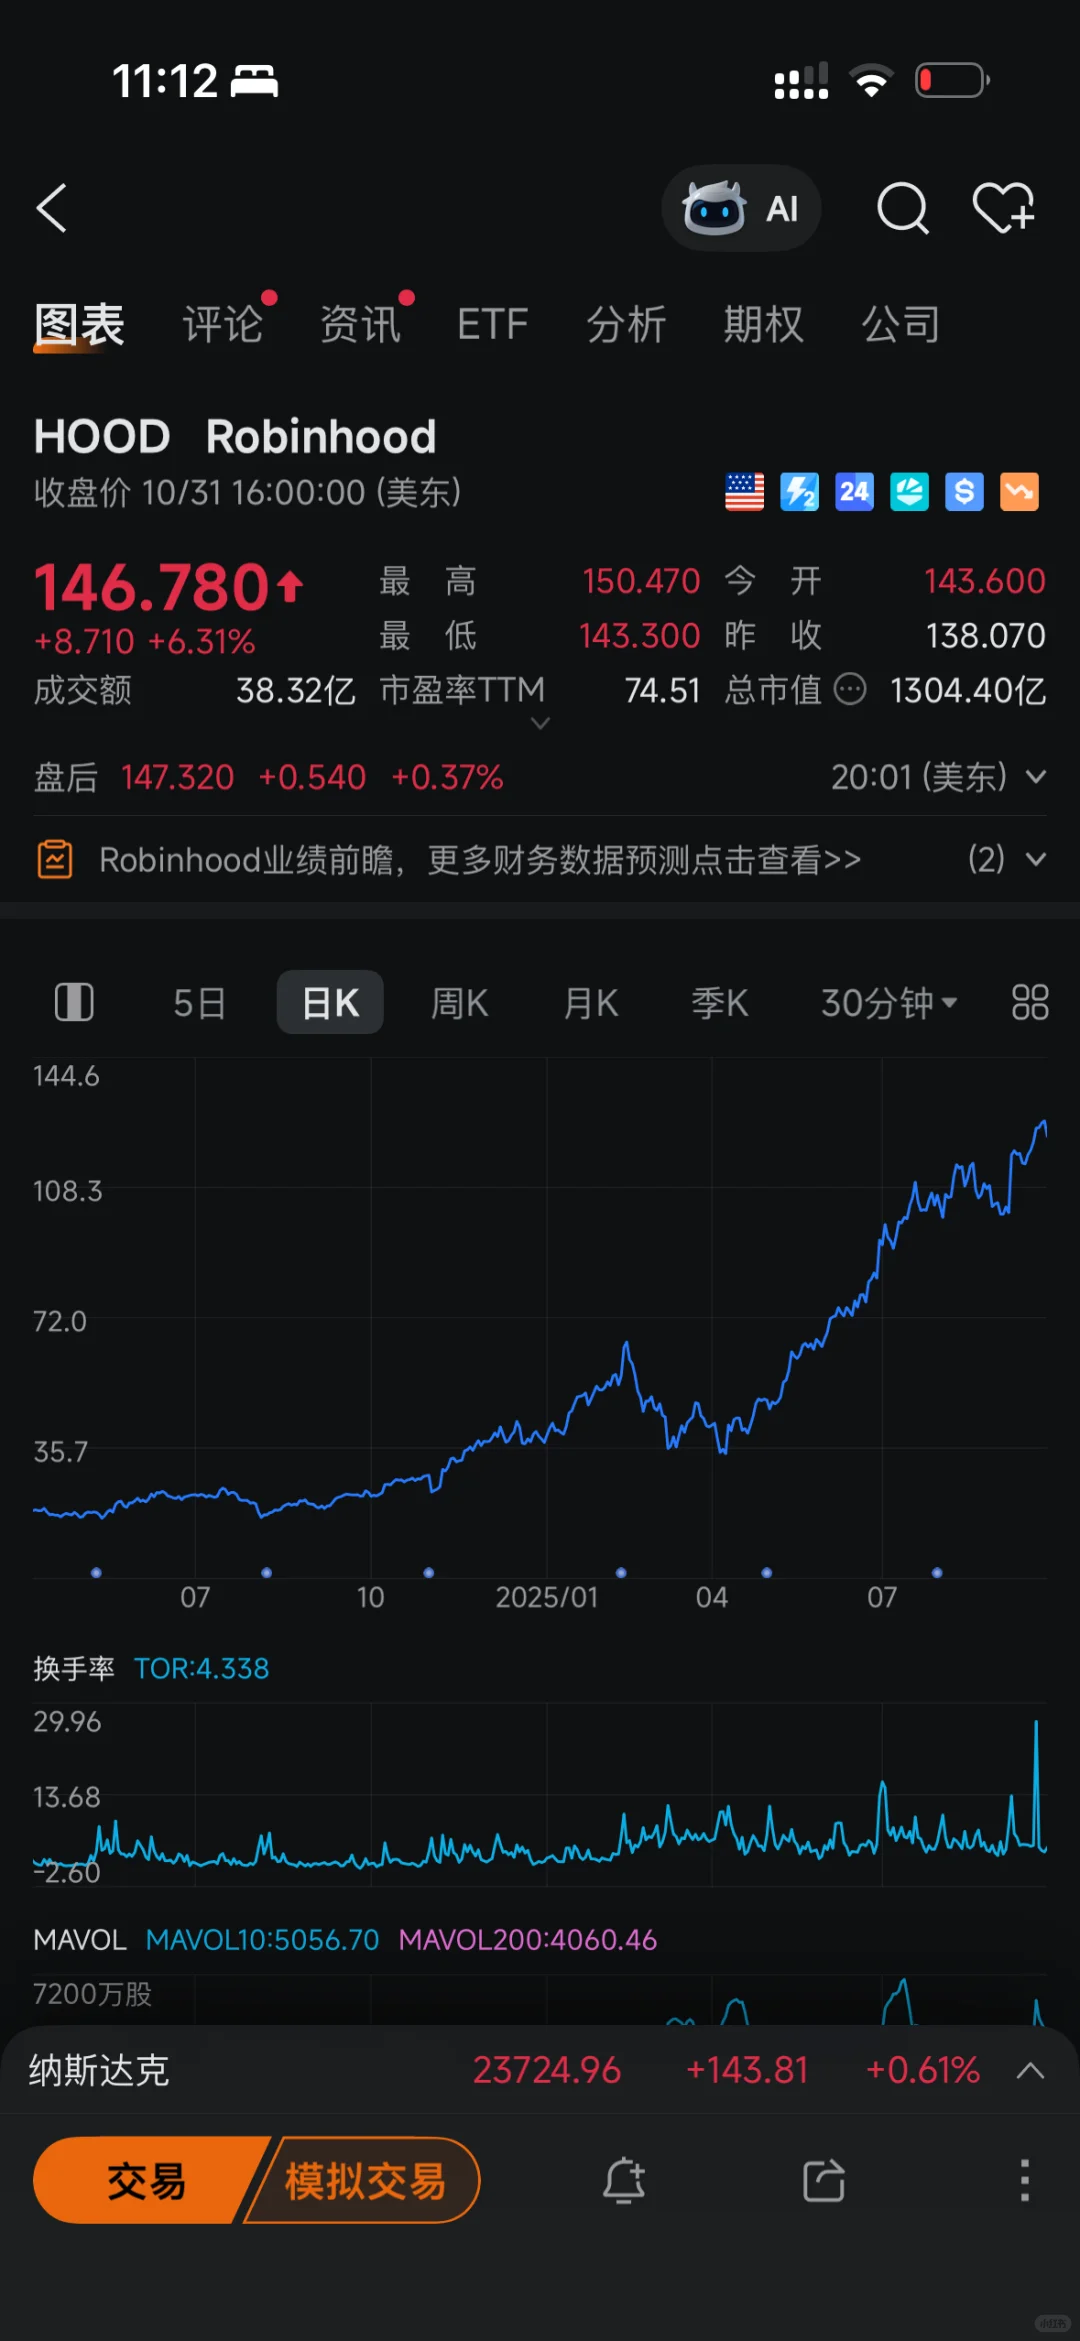The width and height of the screenshot is (1080, 2341).
Task: Tap the blue event dot left of 07
Action: [x=96, y=1572]
